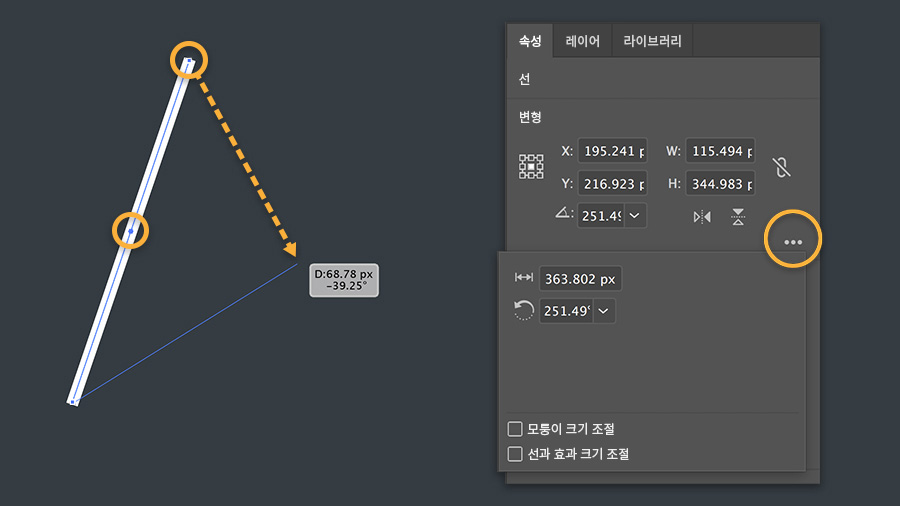
Task: Flip the line vertically
Action: (x=738, y=216)
